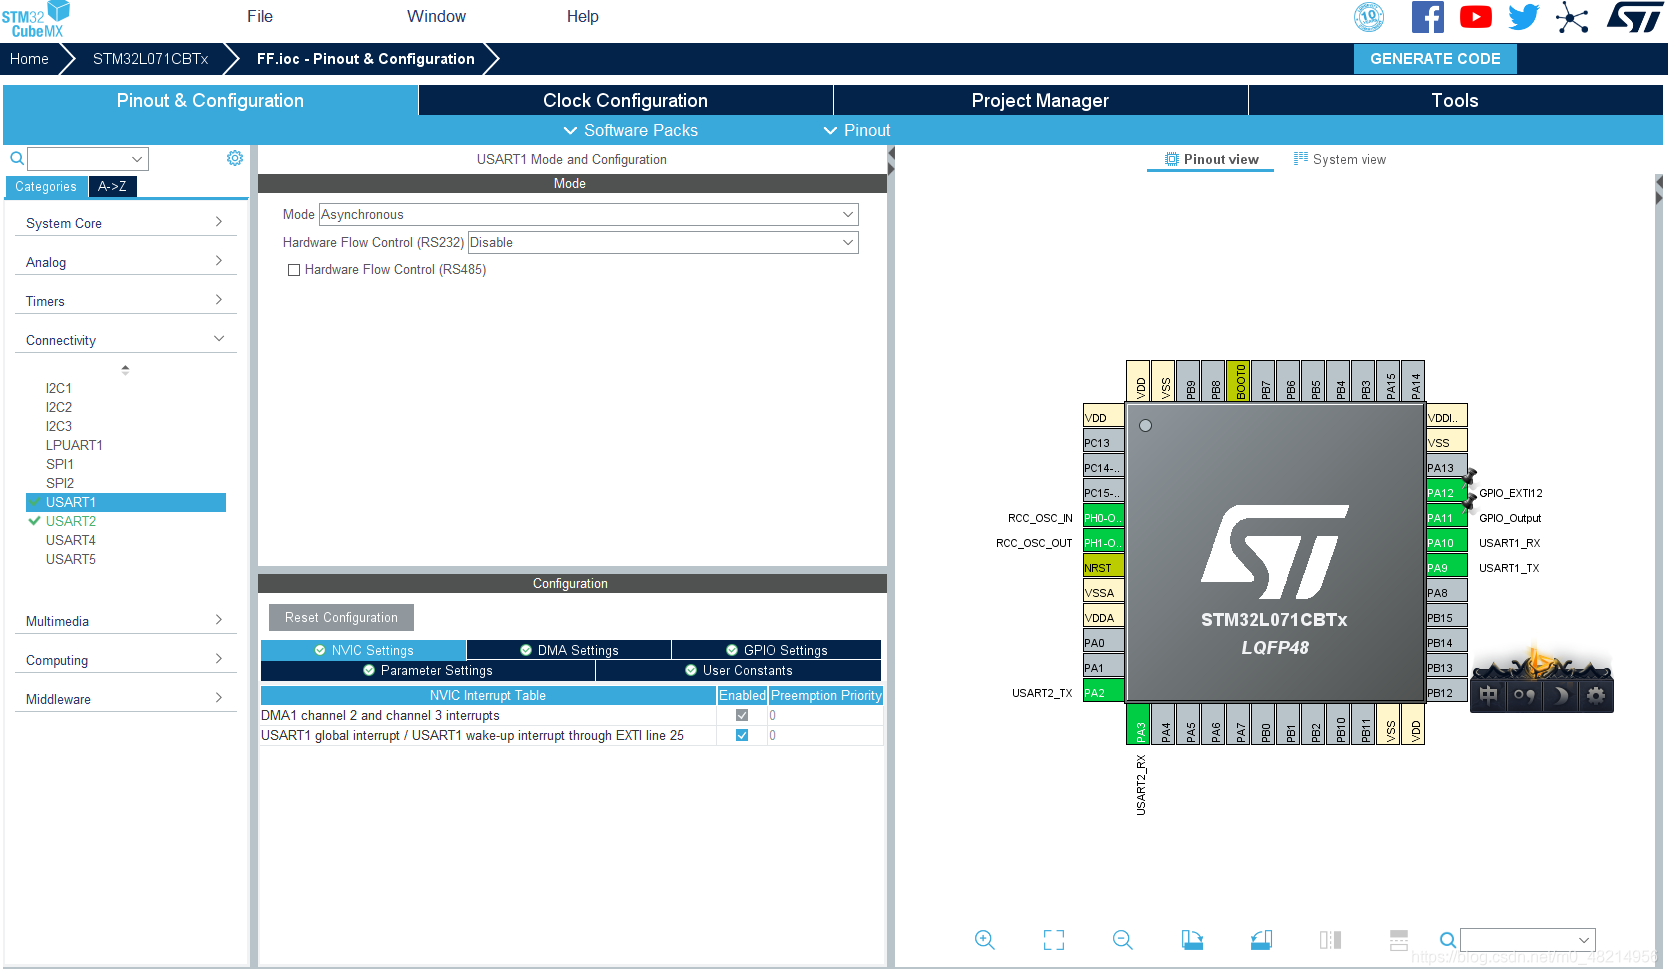Zoom in on the pinout view
Screen dimensions: 1668x975
point(985,940)
